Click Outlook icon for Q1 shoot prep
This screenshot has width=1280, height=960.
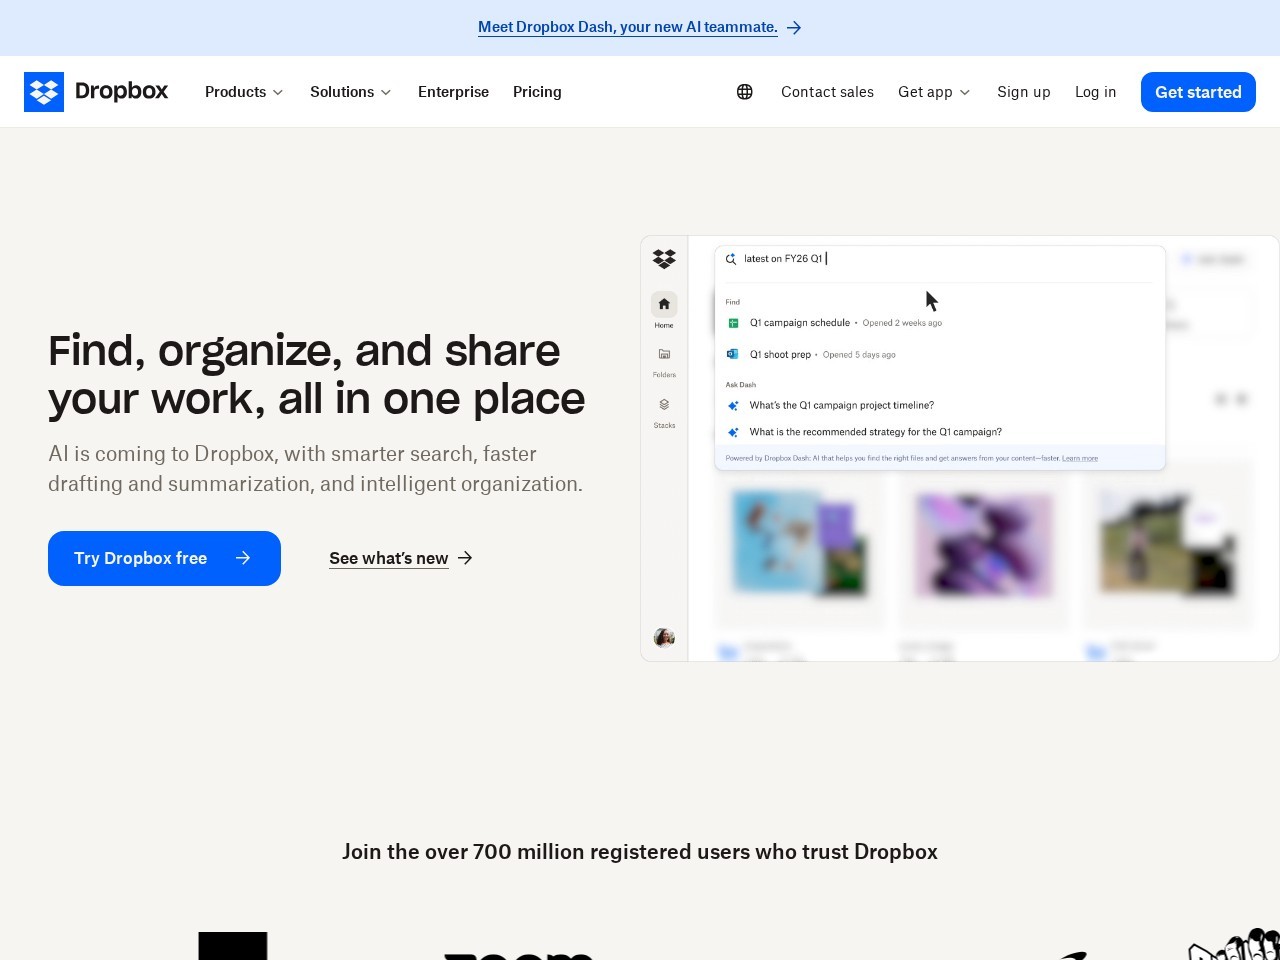(733, 354)
